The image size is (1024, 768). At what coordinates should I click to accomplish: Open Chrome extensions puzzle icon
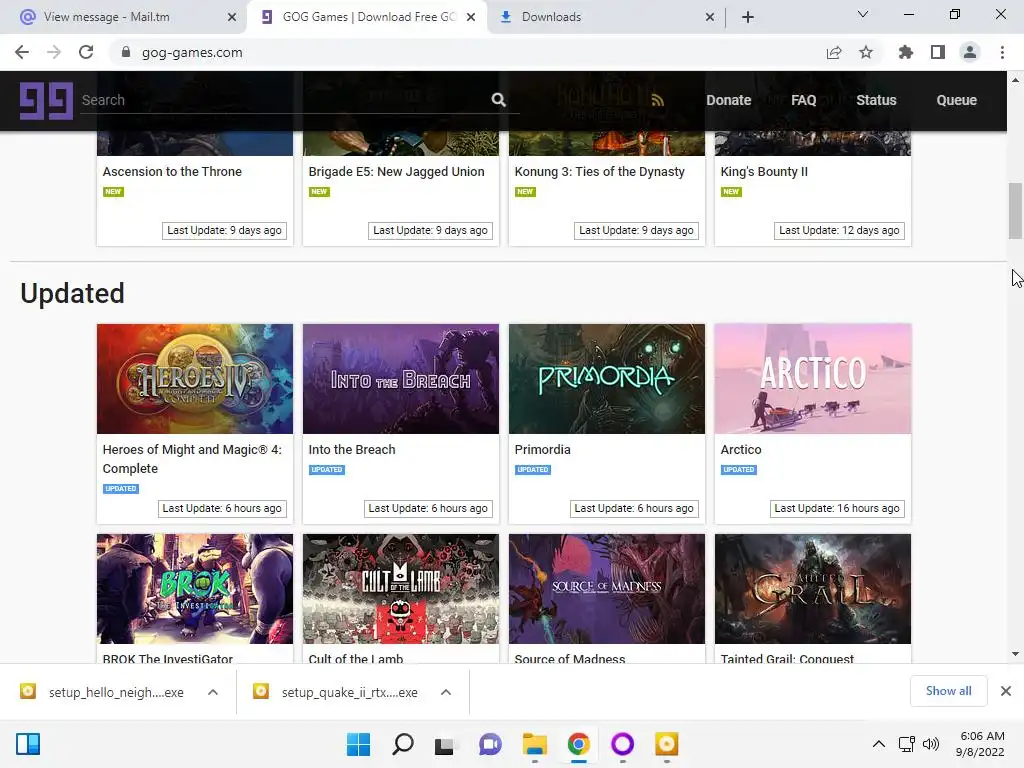coord(906,52)
